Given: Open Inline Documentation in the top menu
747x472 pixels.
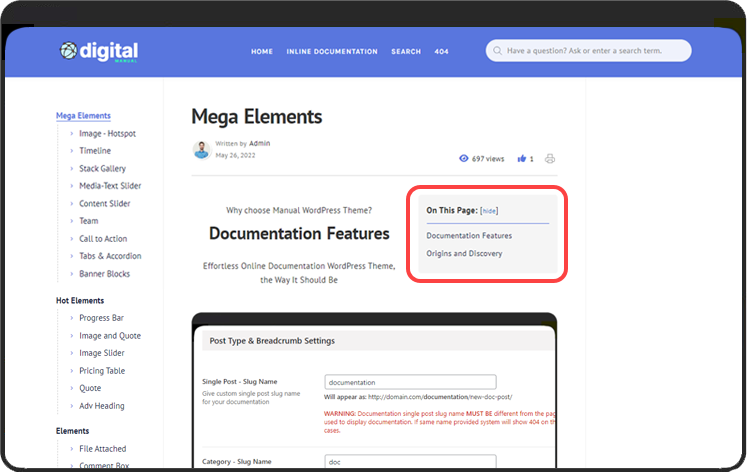Looking at the screenshot, I should tap(332, 51).
